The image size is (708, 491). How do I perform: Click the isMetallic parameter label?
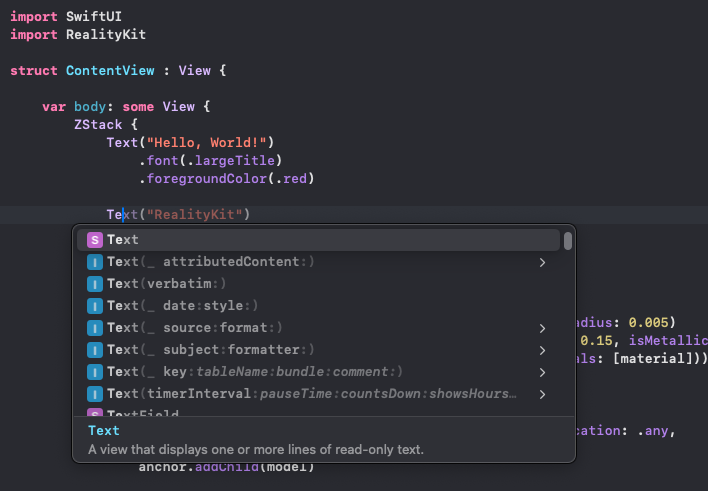coord(668,341)
